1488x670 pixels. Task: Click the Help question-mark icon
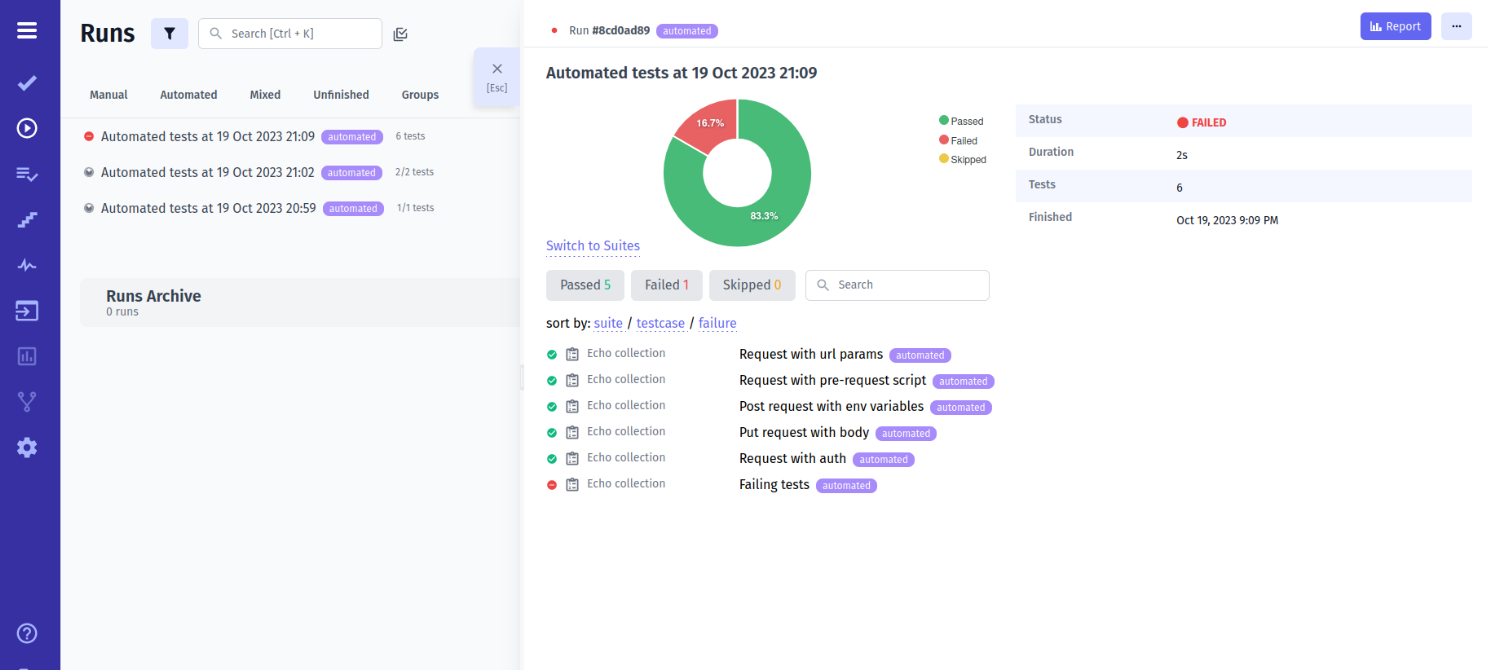pos(27,633)
